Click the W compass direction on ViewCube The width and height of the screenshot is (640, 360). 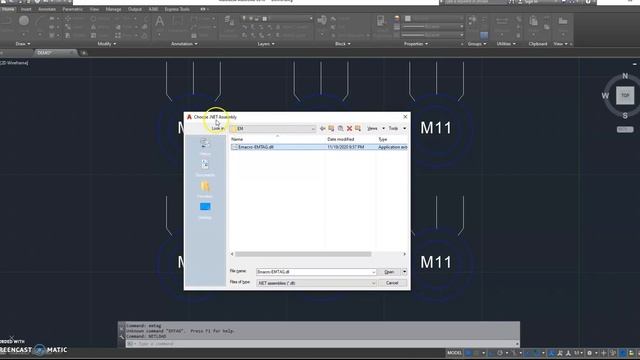[605, 96]
